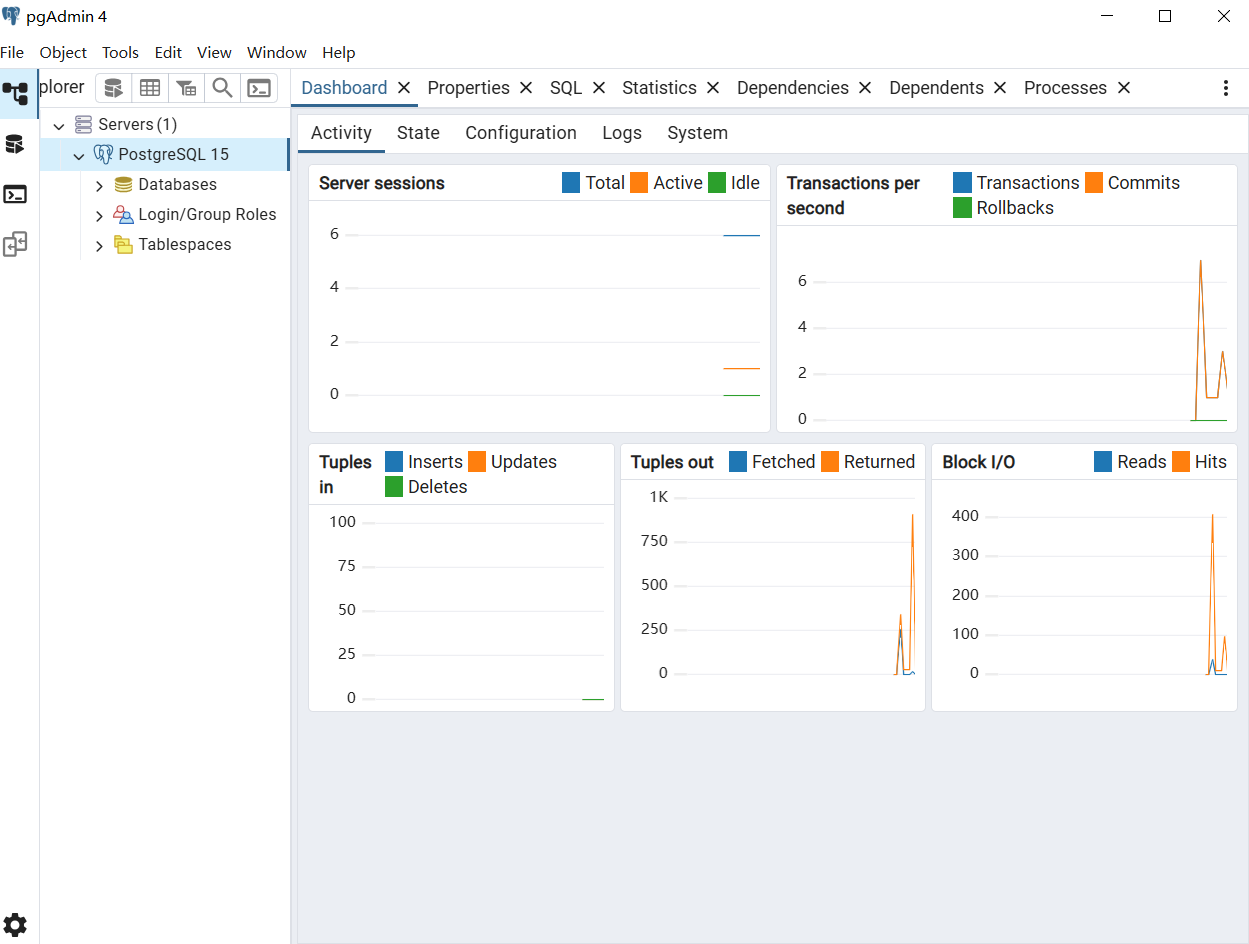The image size is (1249, 944).
Task: Collapse the PostgreSQL 15 server node
Action: click(79, 155)
